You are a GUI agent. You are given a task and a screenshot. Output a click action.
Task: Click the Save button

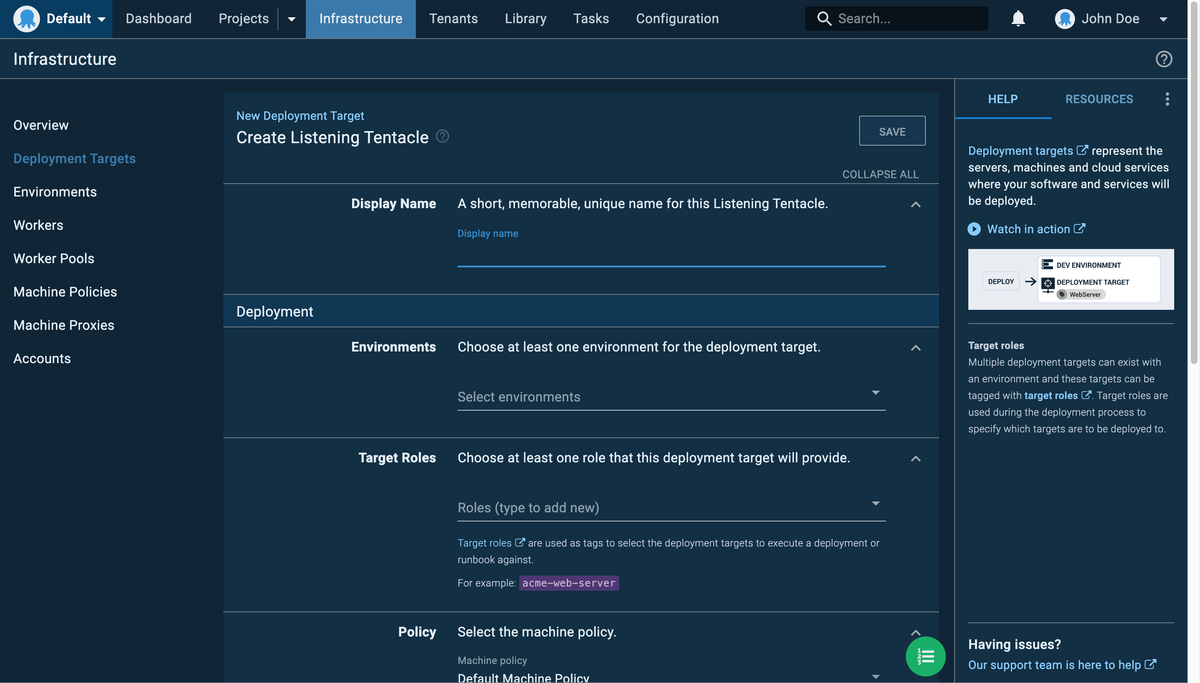click(892, 131)
